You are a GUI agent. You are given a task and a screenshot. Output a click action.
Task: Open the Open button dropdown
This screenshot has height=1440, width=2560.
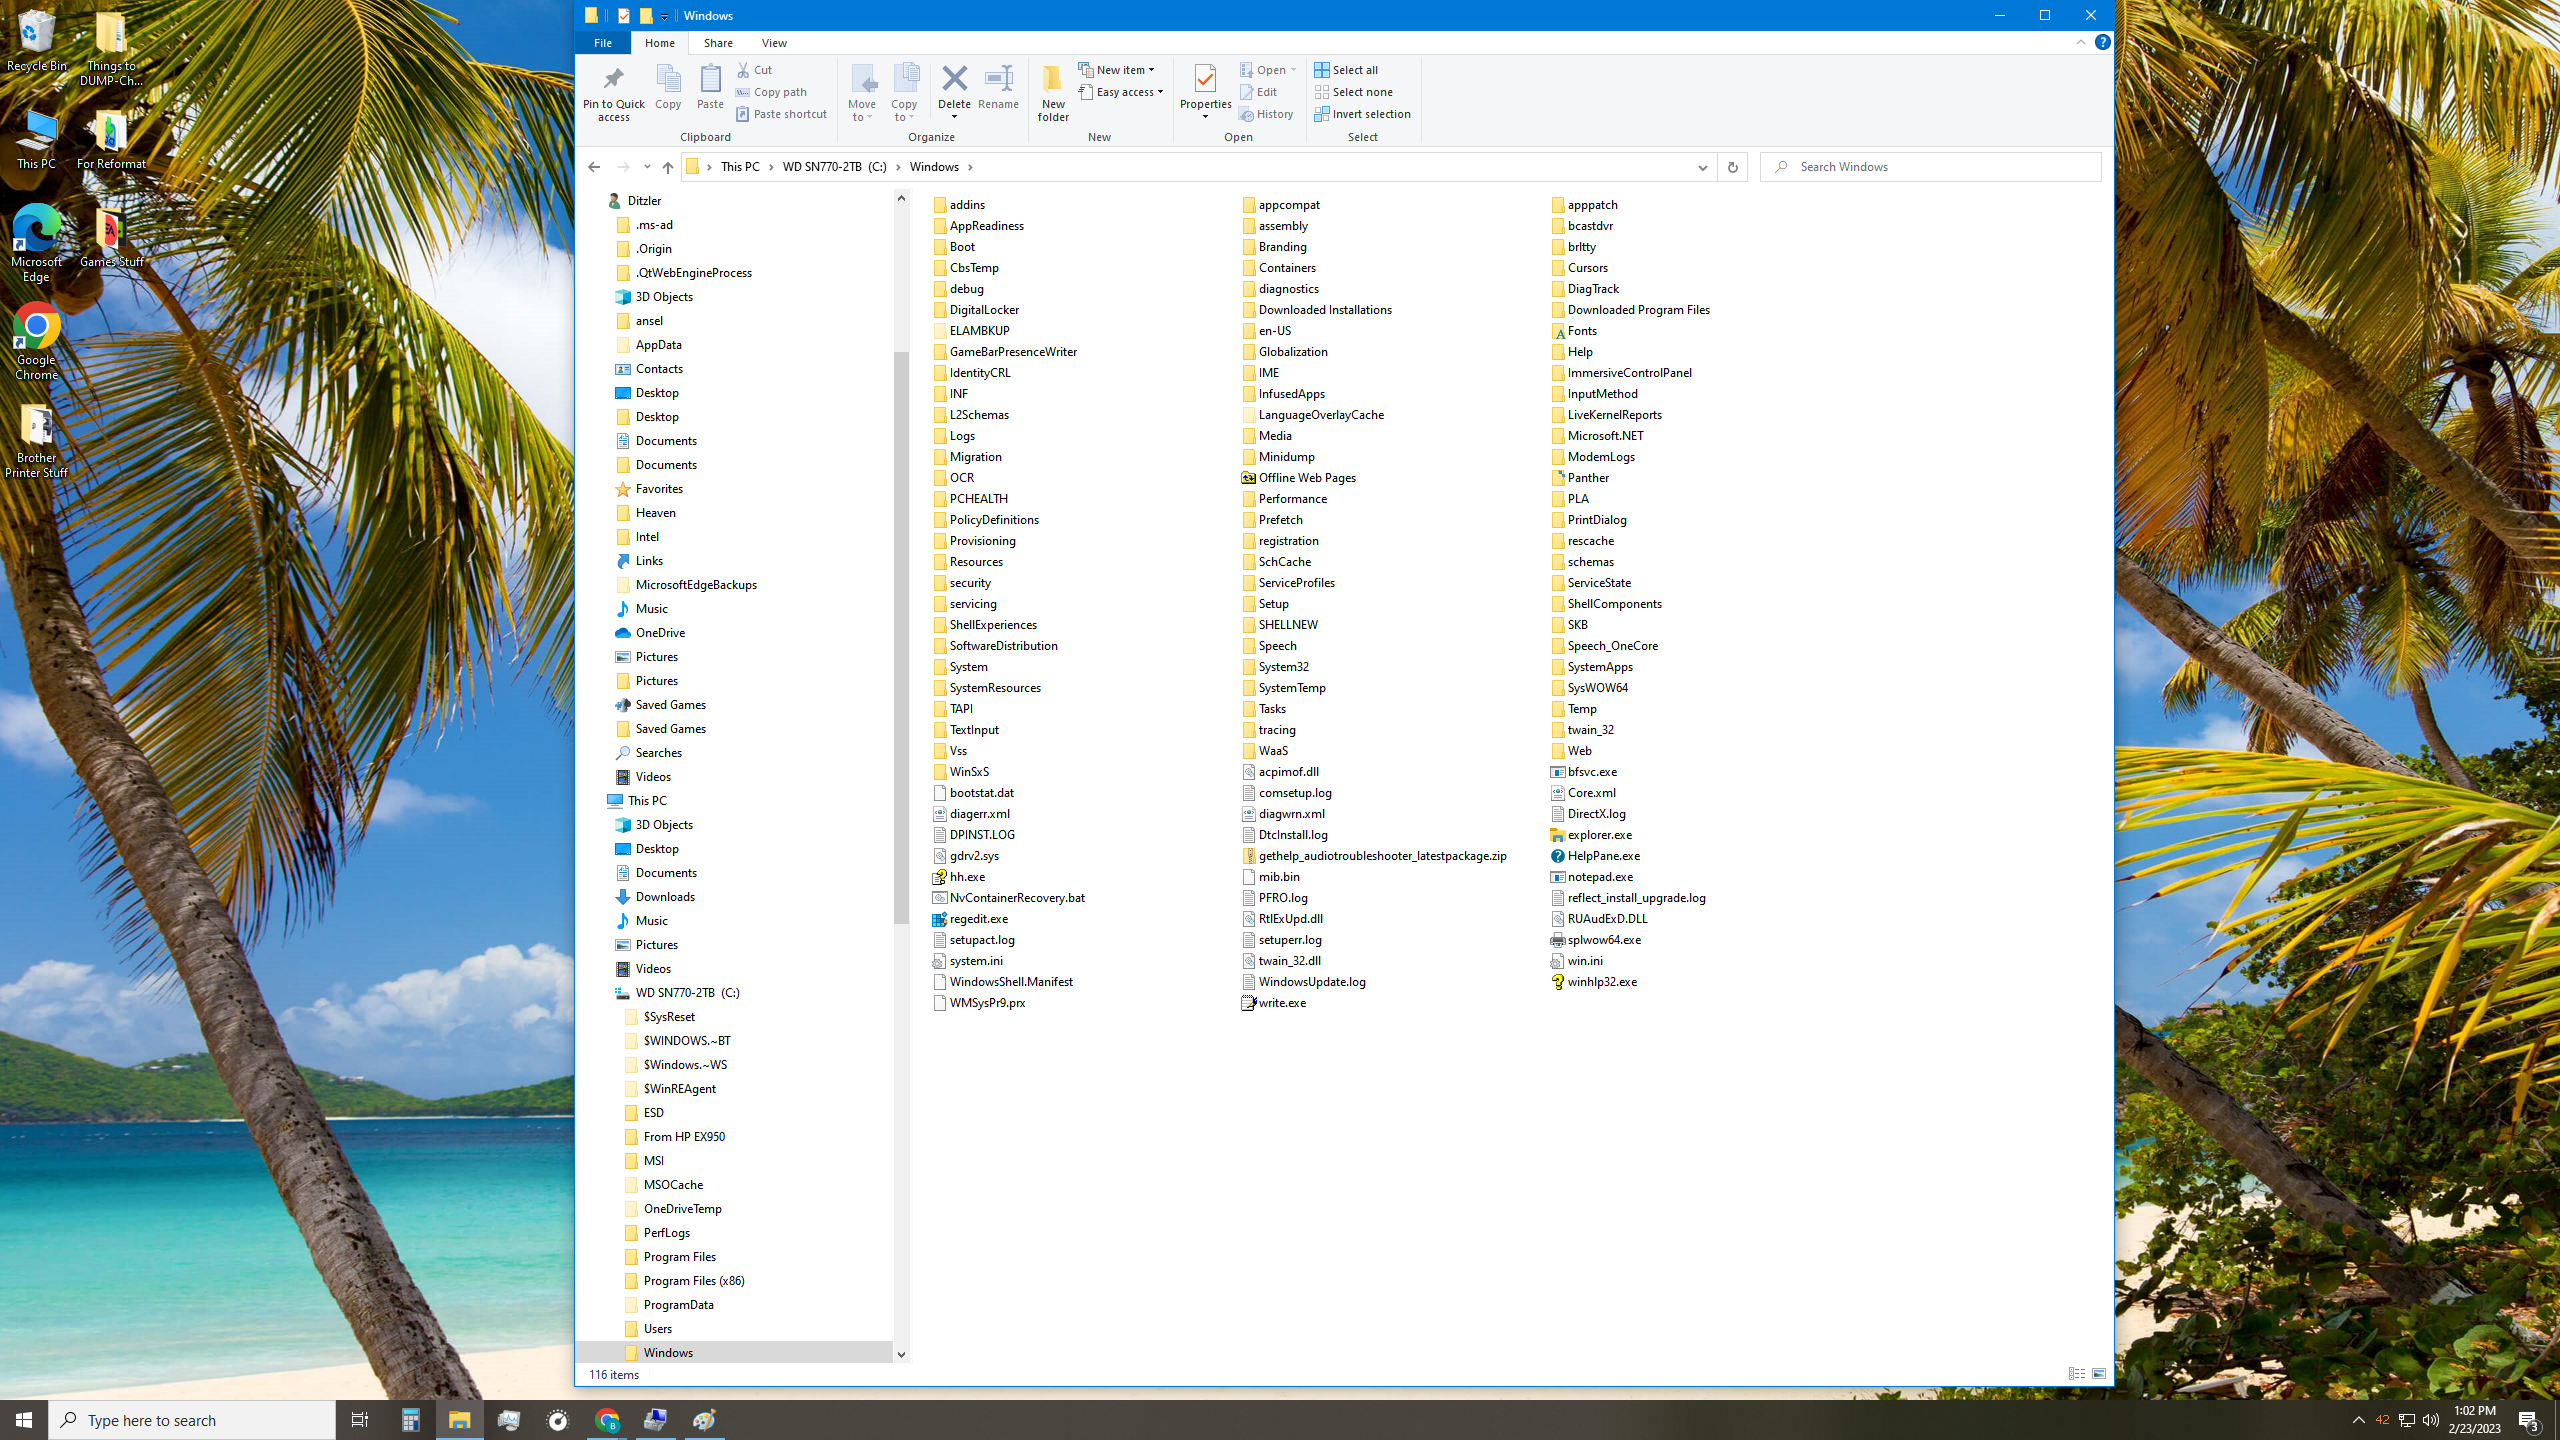click(1293, 70)
